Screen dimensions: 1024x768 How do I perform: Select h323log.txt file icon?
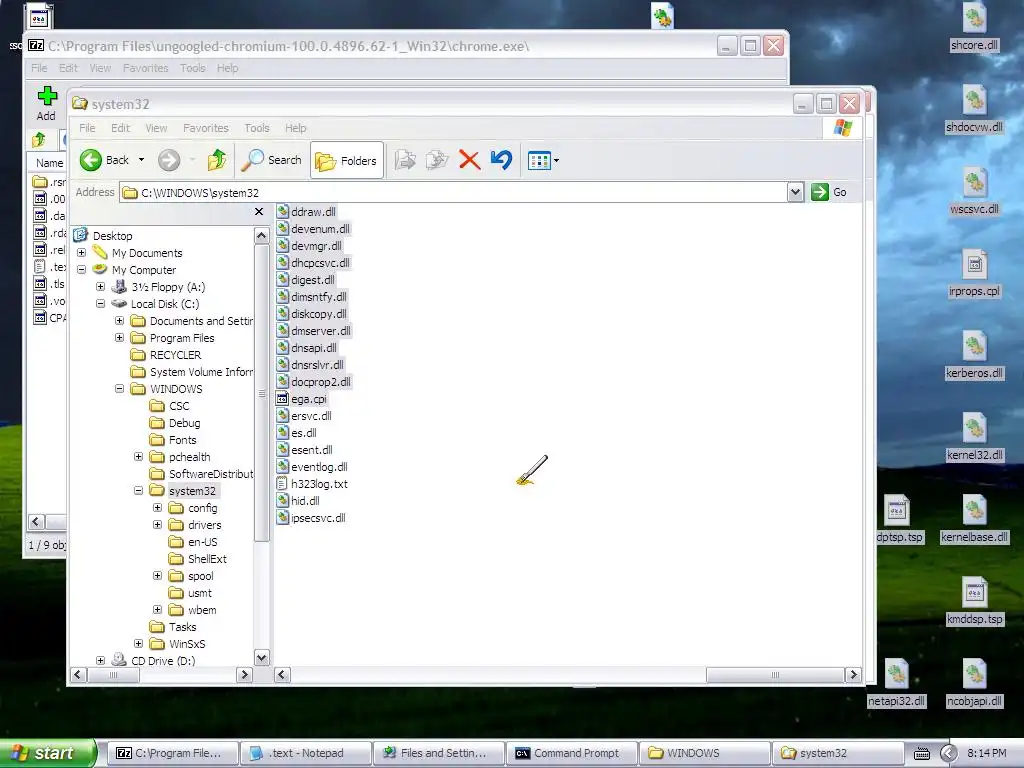pyautogui.click(x=282, y=484)
